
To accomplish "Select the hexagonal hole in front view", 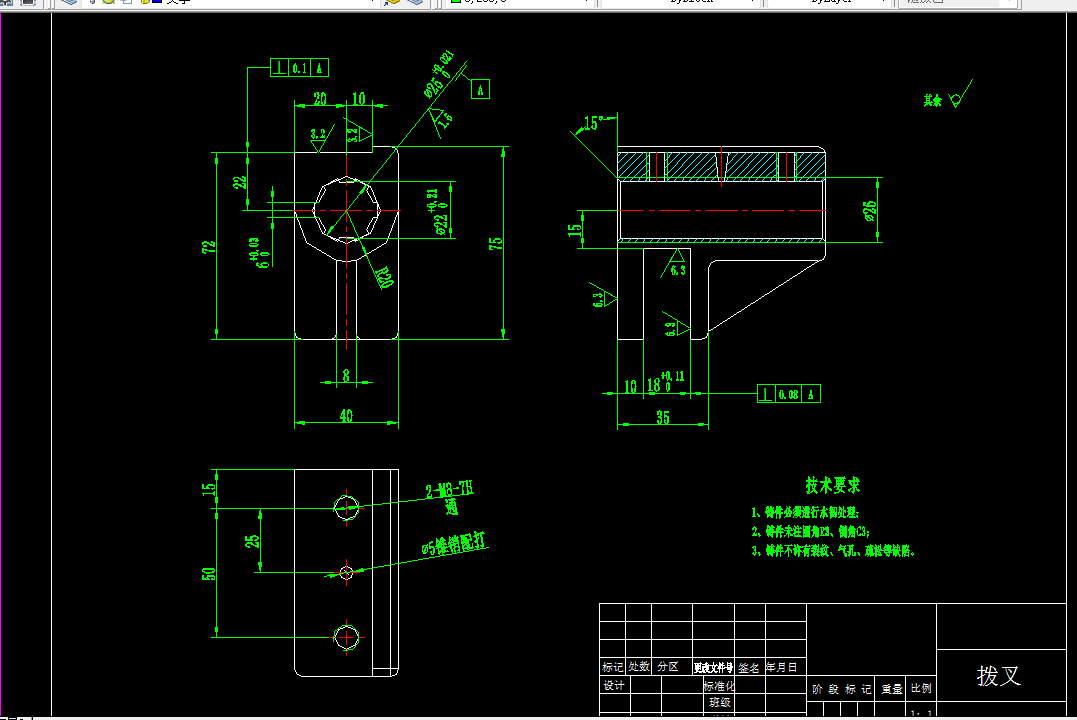I will (347, 210).
